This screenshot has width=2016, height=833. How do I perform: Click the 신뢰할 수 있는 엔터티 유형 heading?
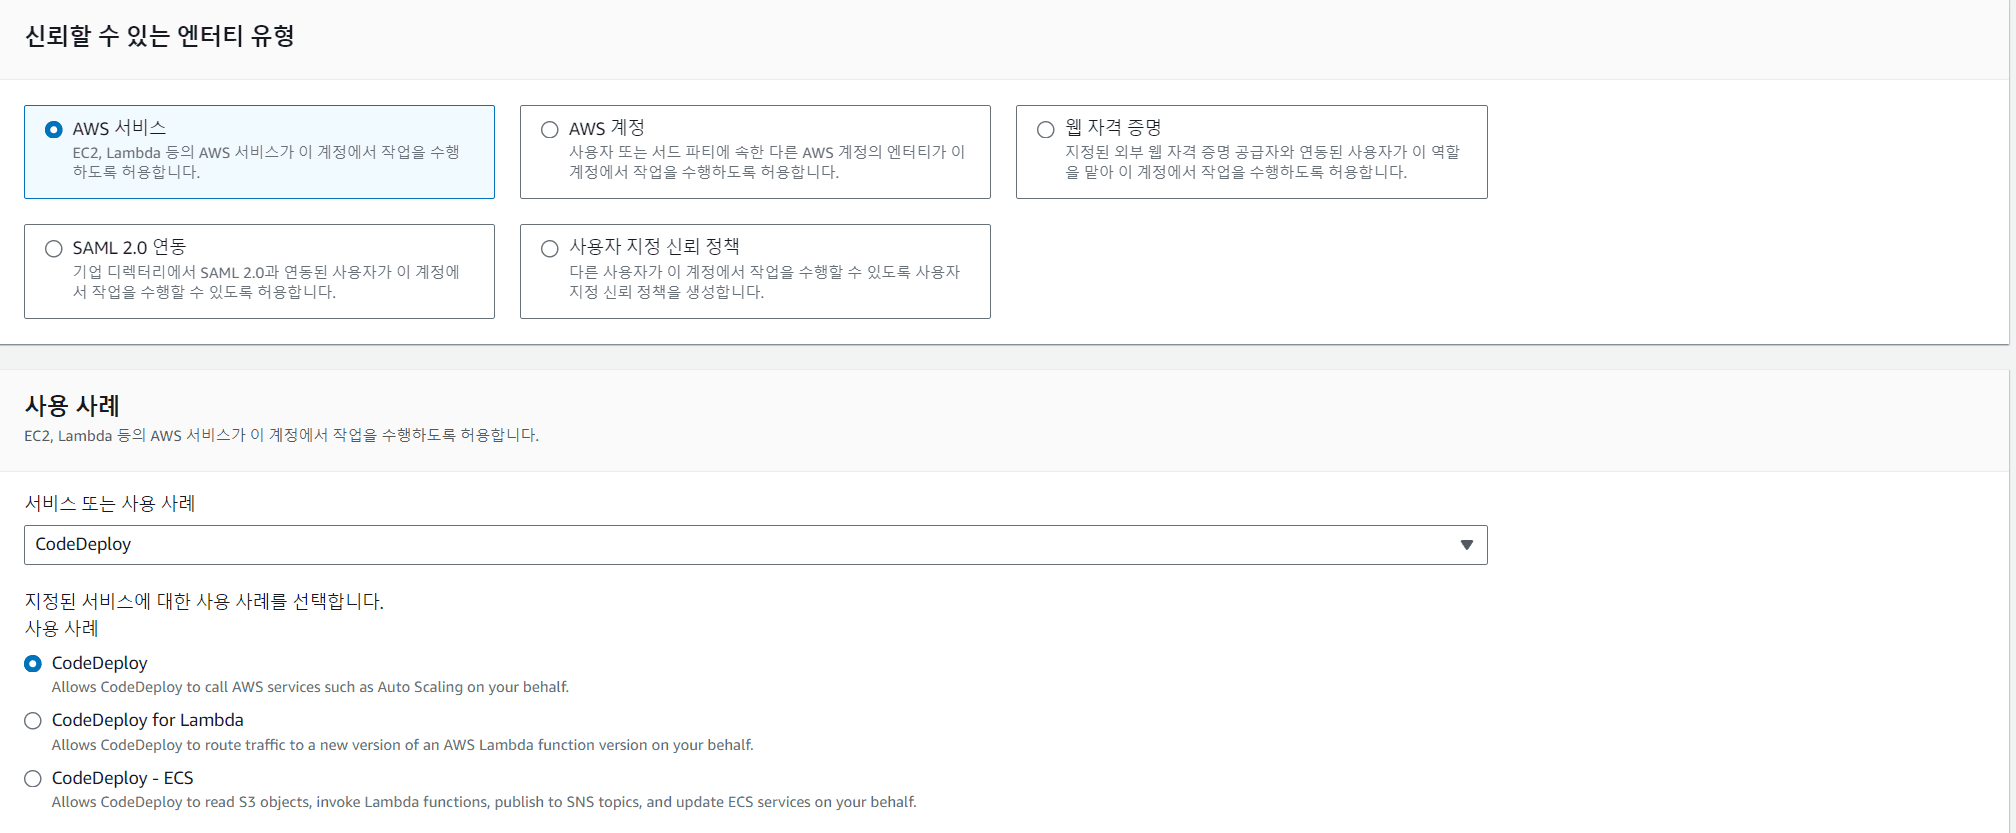tap(159, 37)
